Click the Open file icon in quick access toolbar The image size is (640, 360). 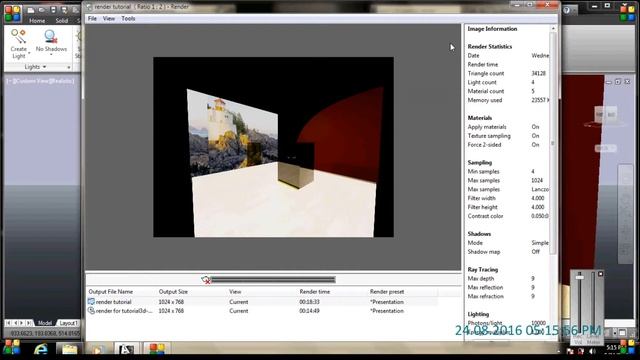(42, 10)
